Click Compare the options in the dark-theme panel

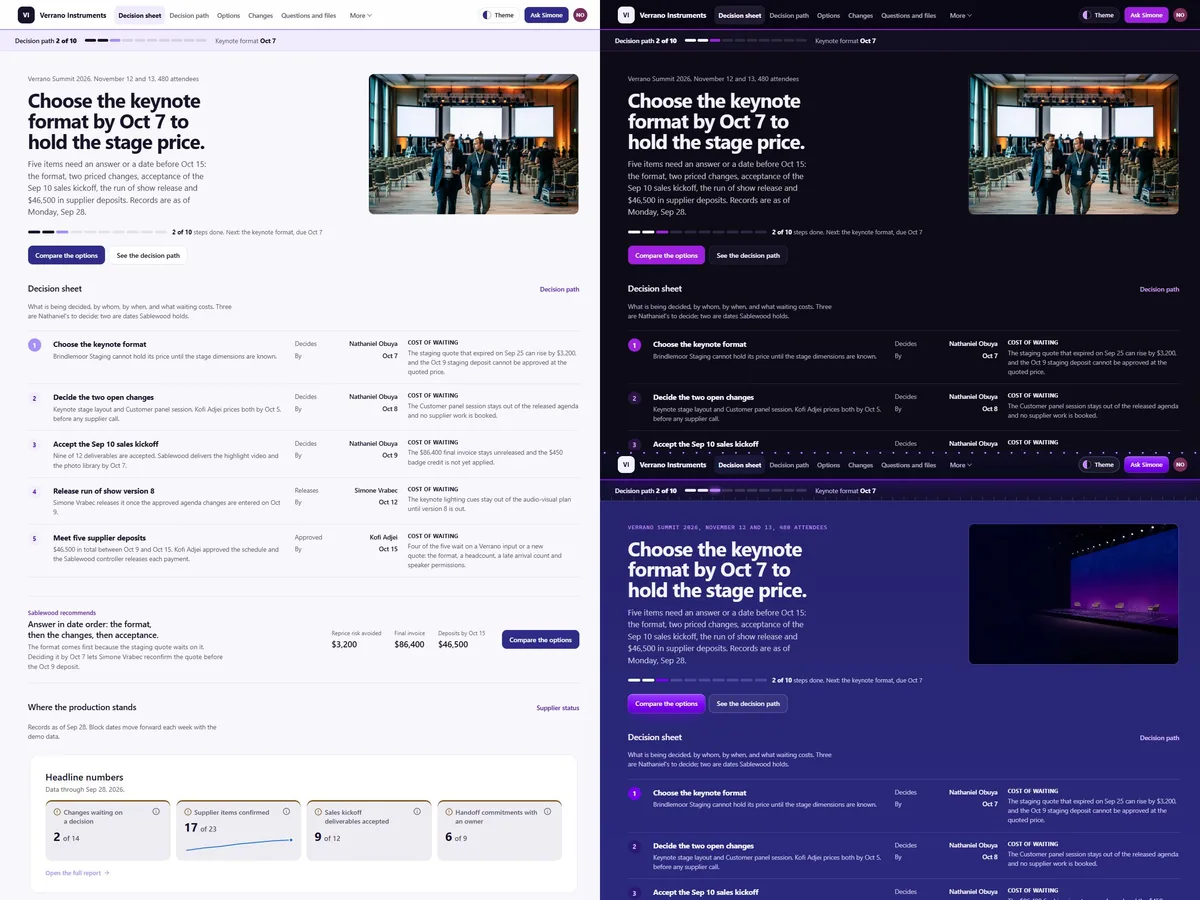[x=666, y=255]
